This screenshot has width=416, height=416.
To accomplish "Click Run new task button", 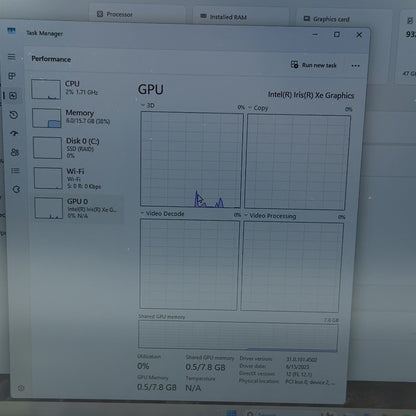I will click(313, 65).
